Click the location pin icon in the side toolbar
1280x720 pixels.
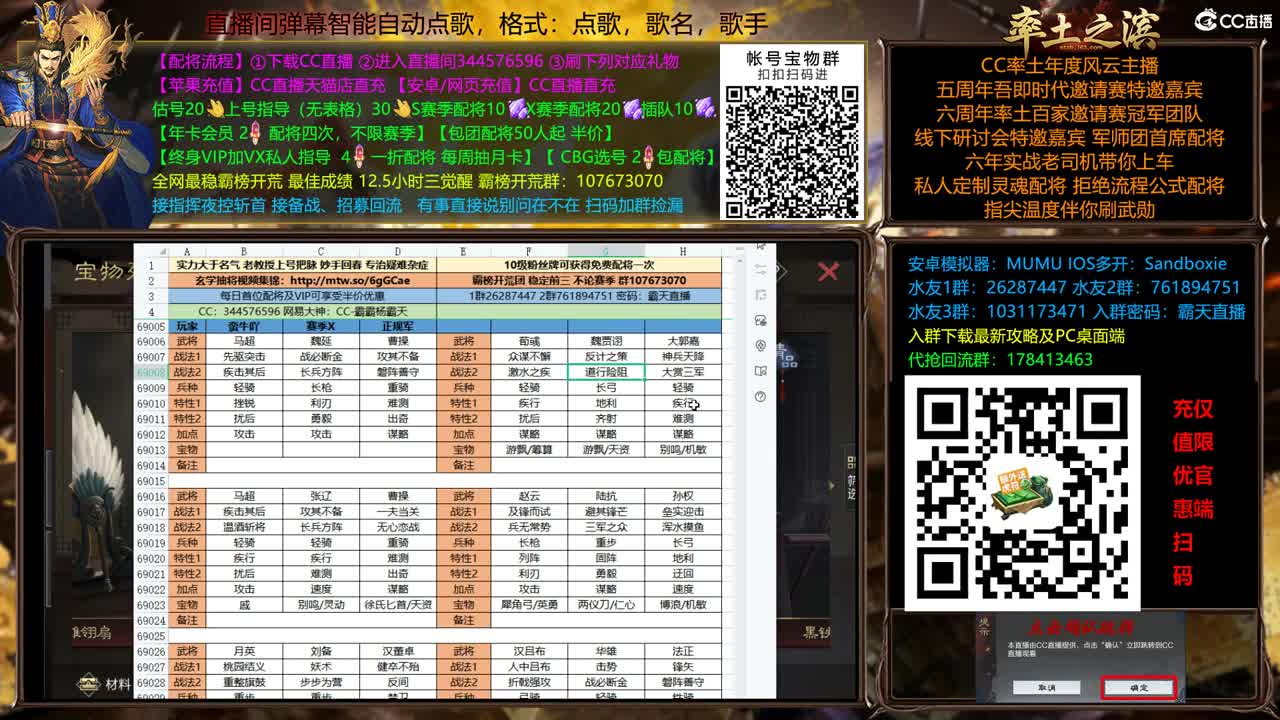point(761,345)
